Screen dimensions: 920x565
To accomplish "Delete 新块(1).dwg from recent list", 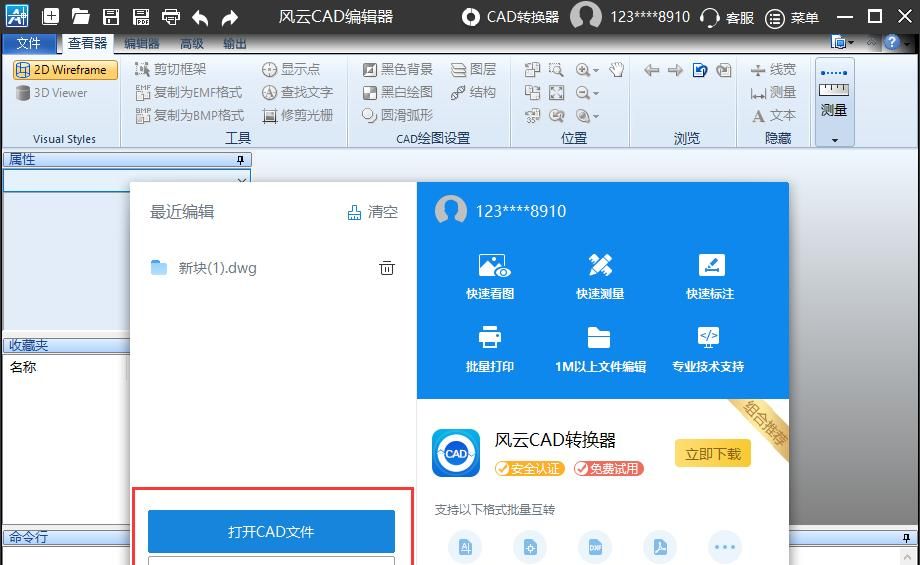I will (x=387, y=268).
